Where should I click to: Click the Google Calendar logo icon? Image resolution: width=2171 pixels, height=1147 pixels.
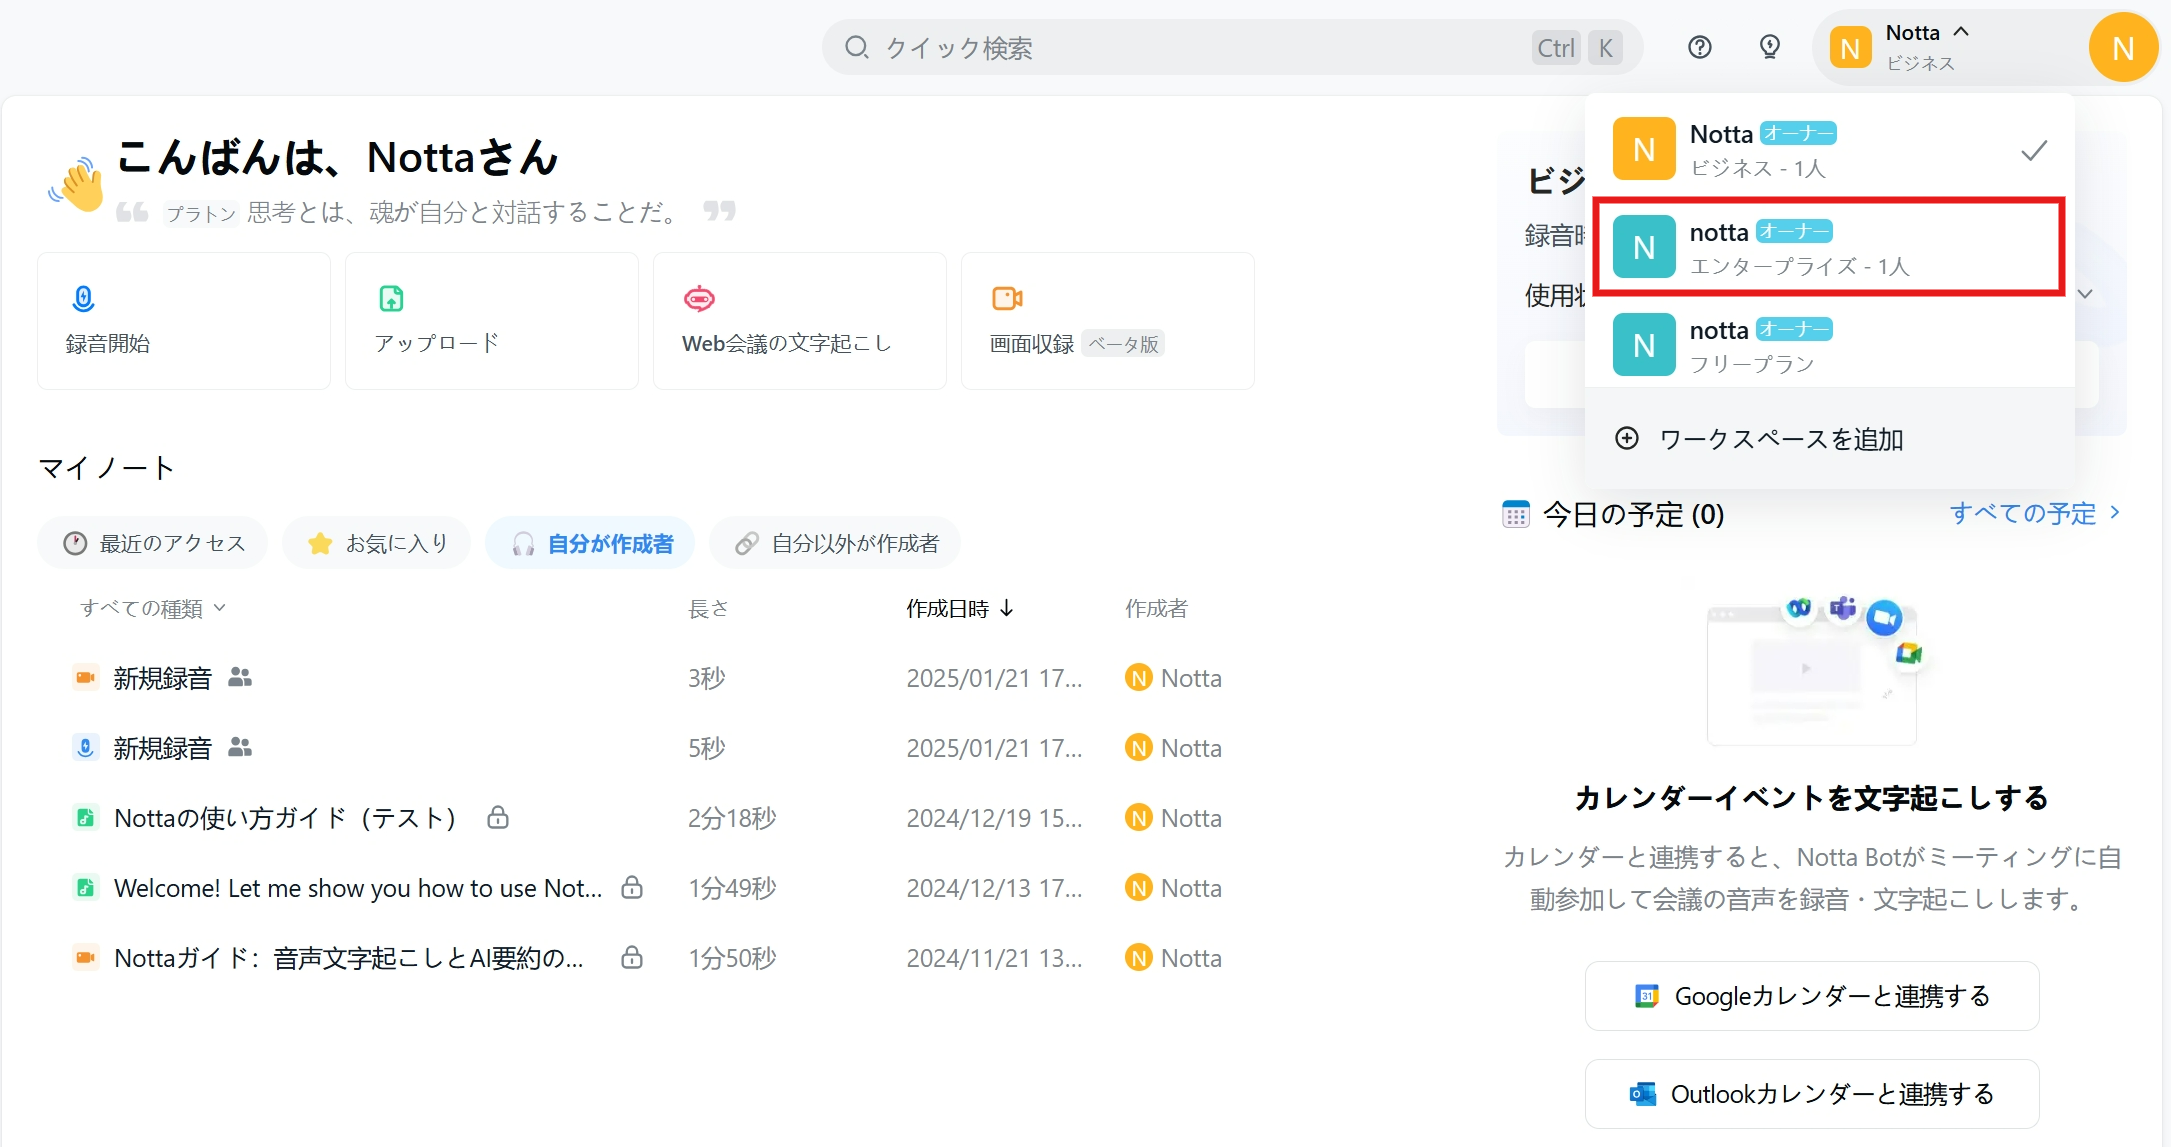point(1646,996)
